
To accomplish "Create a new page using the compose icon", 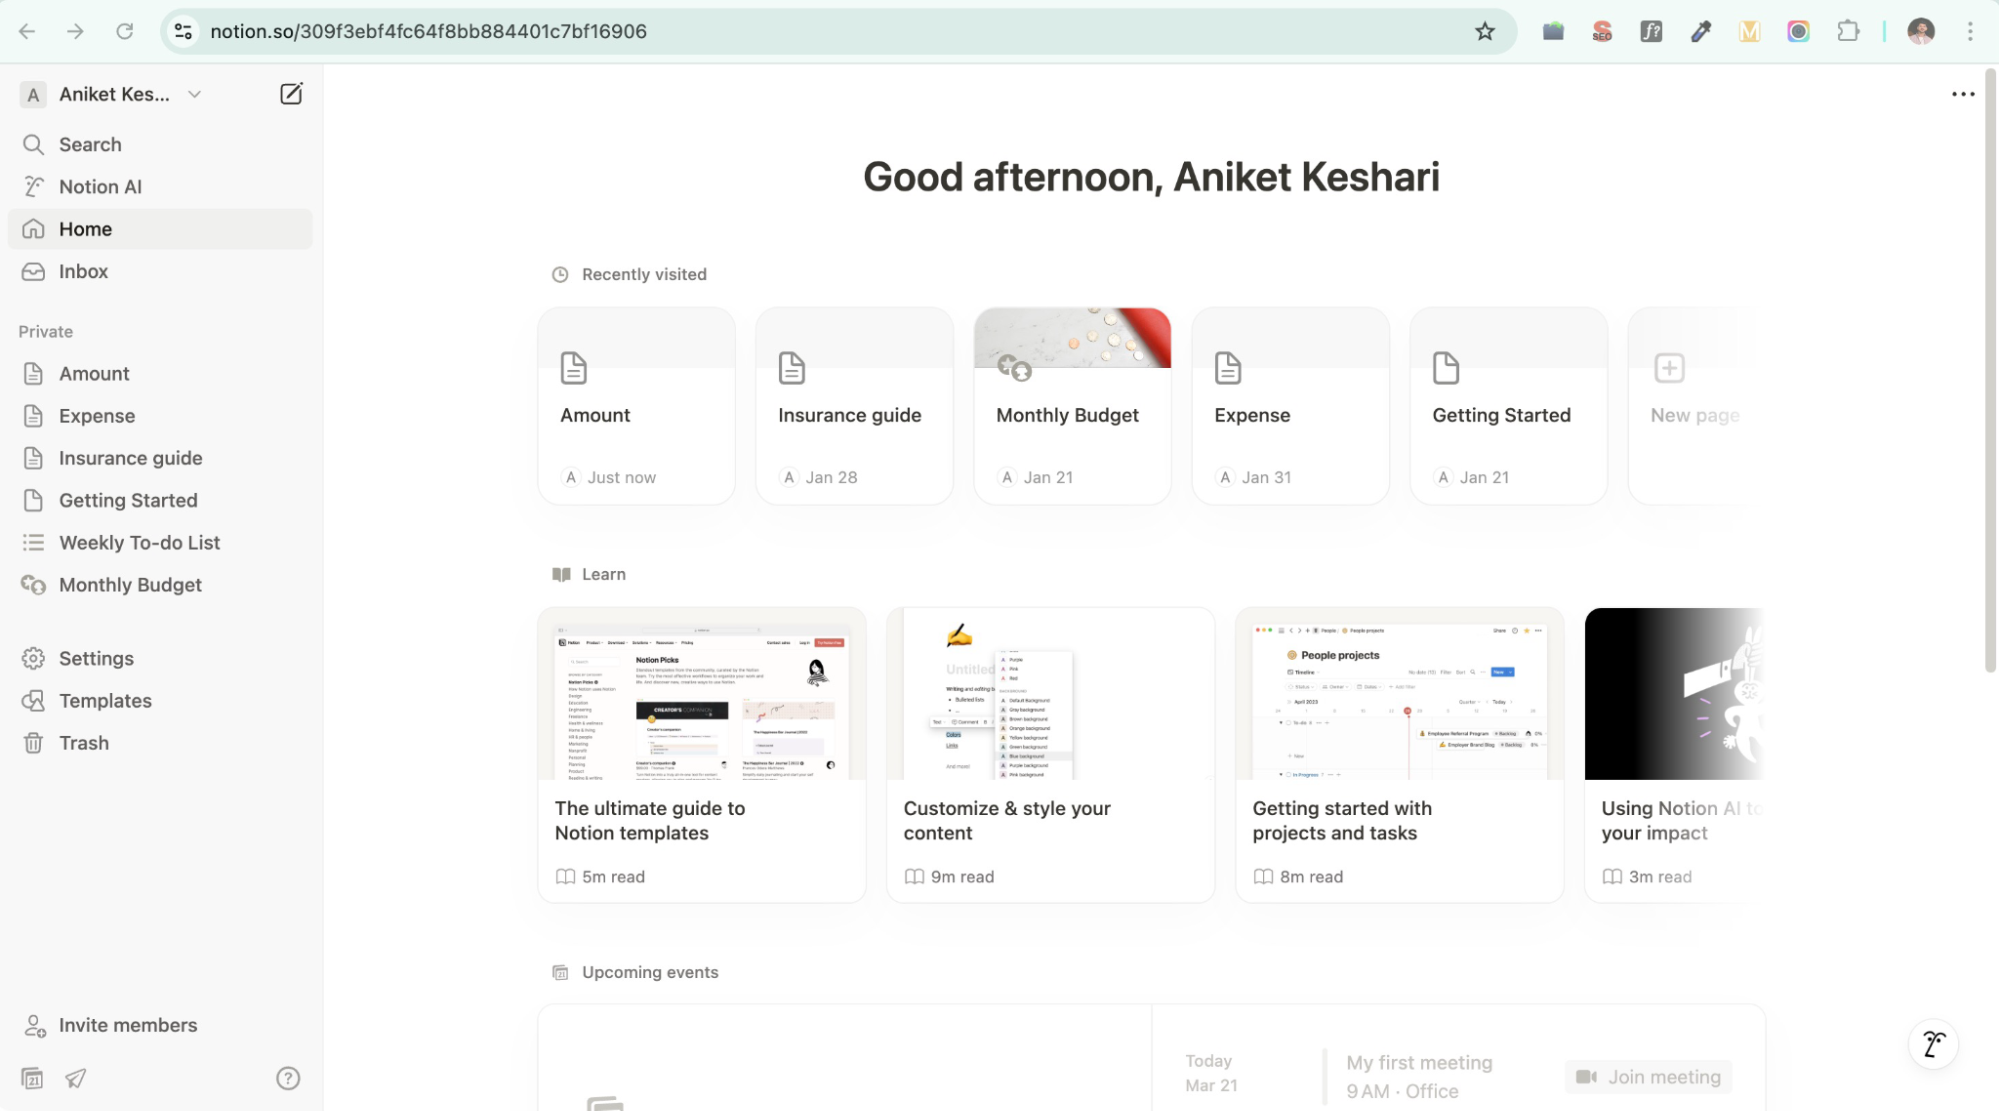I will pos(291,93).
